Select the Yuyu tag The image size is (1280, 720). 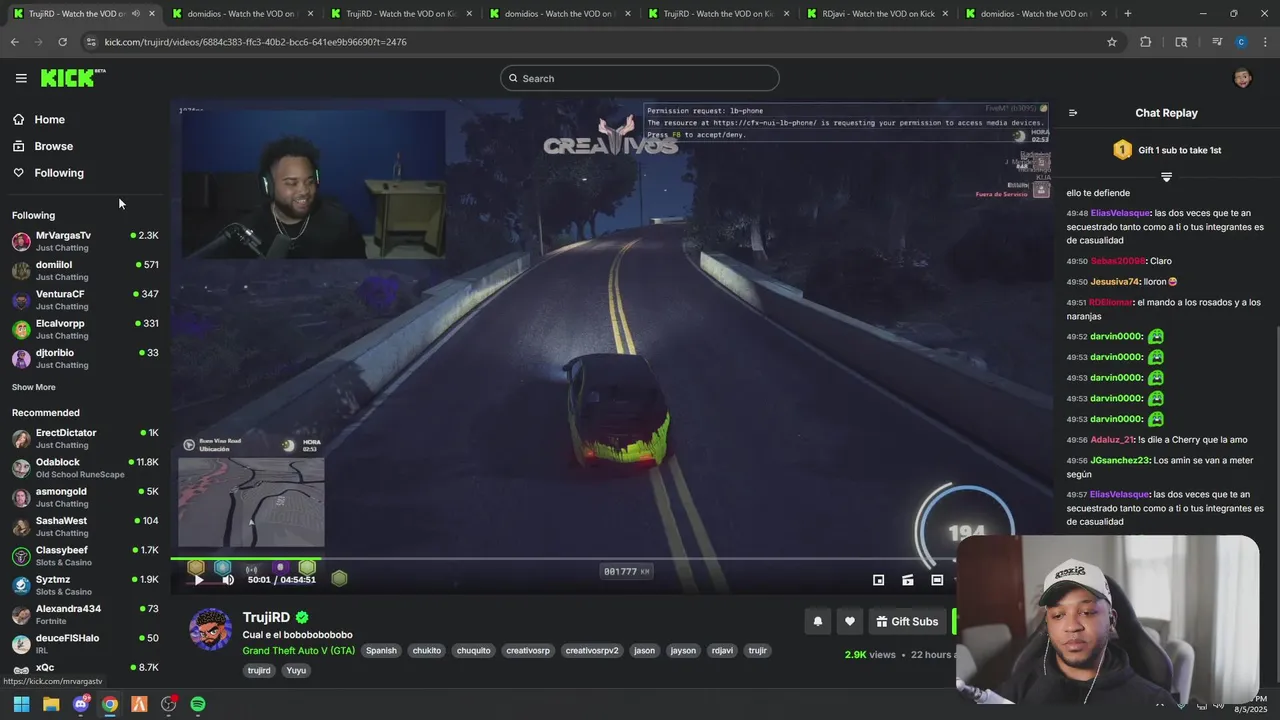(x=296, y=670)
